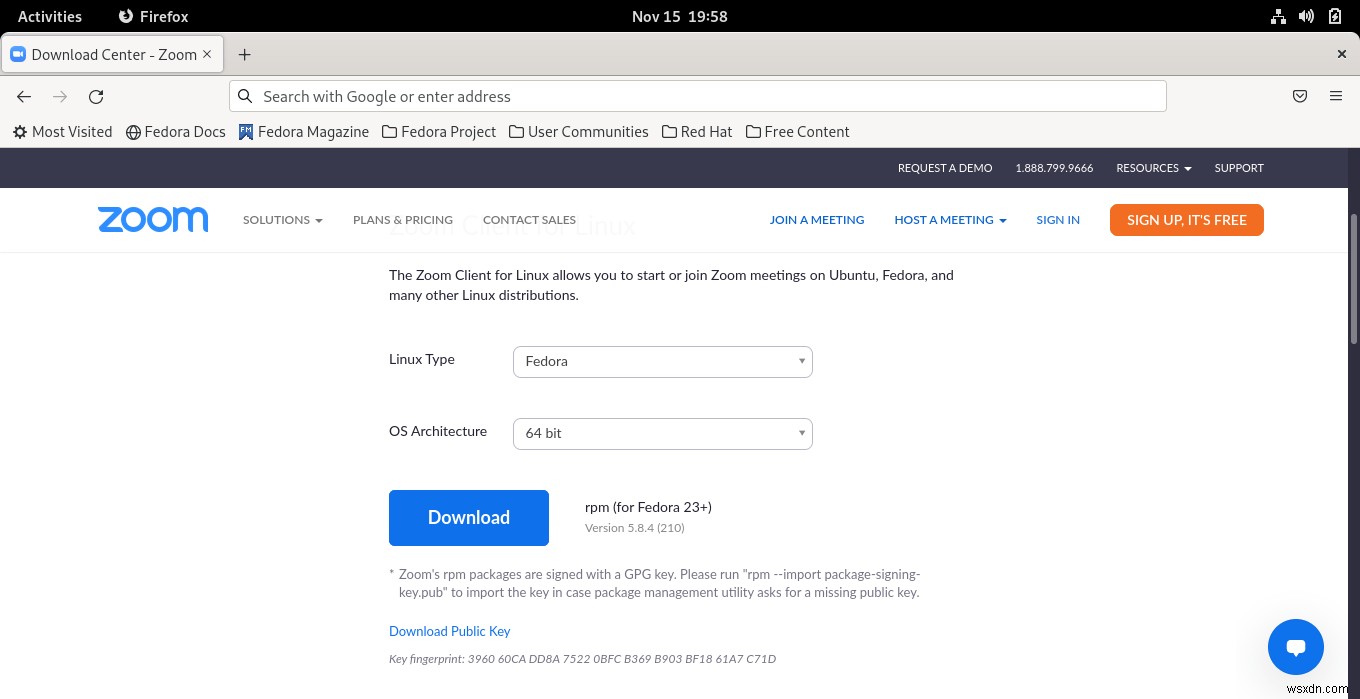Click Request a Demo link
Screen dimensions: 1360x699
point(945,168)
